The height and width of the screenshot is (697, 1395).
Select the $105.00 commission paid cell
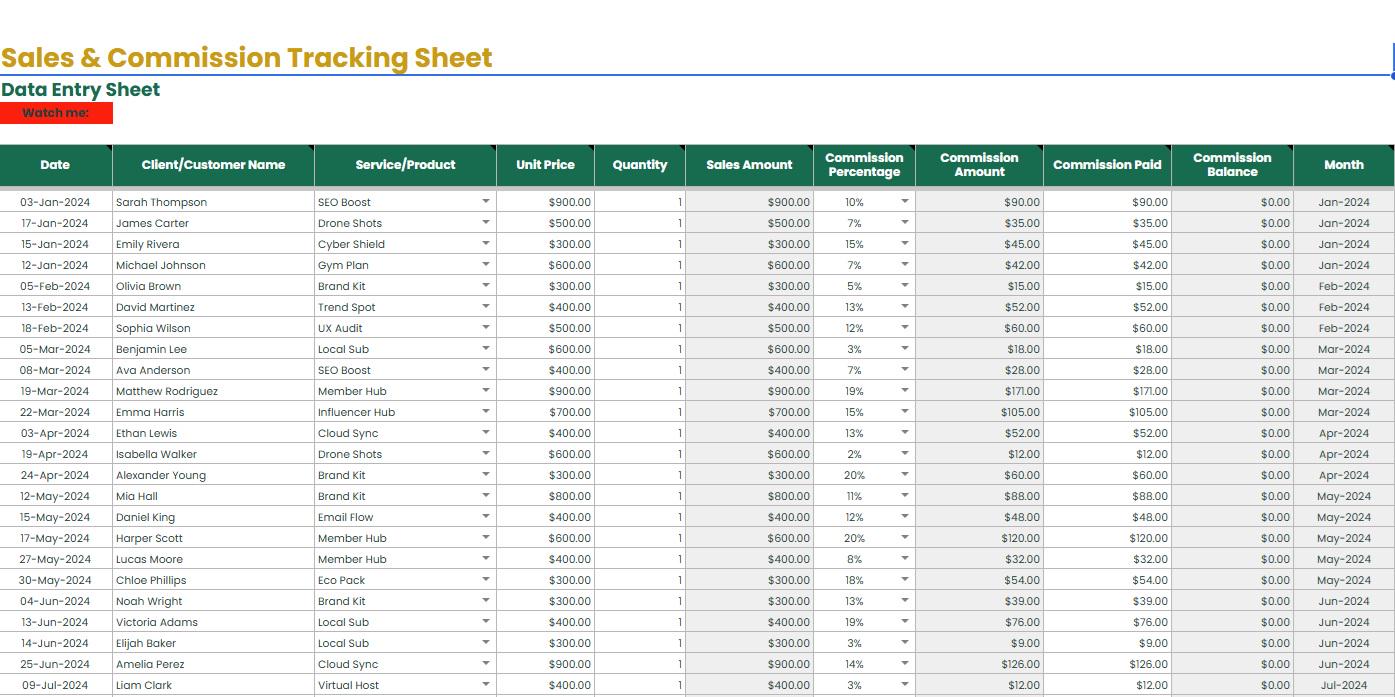pyautogui.click(x=1107, y=412)
